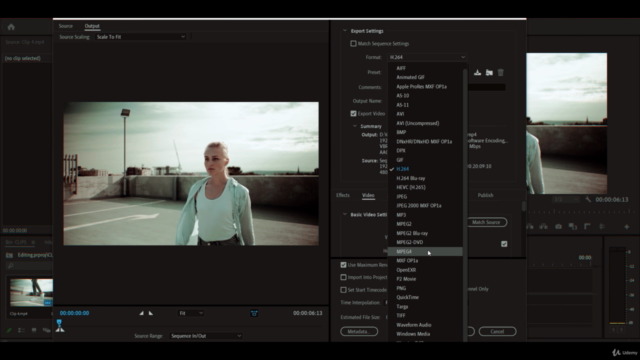
Task: Open the Source Scaling Scale To Fit dropdown
Action: (140, 37)
